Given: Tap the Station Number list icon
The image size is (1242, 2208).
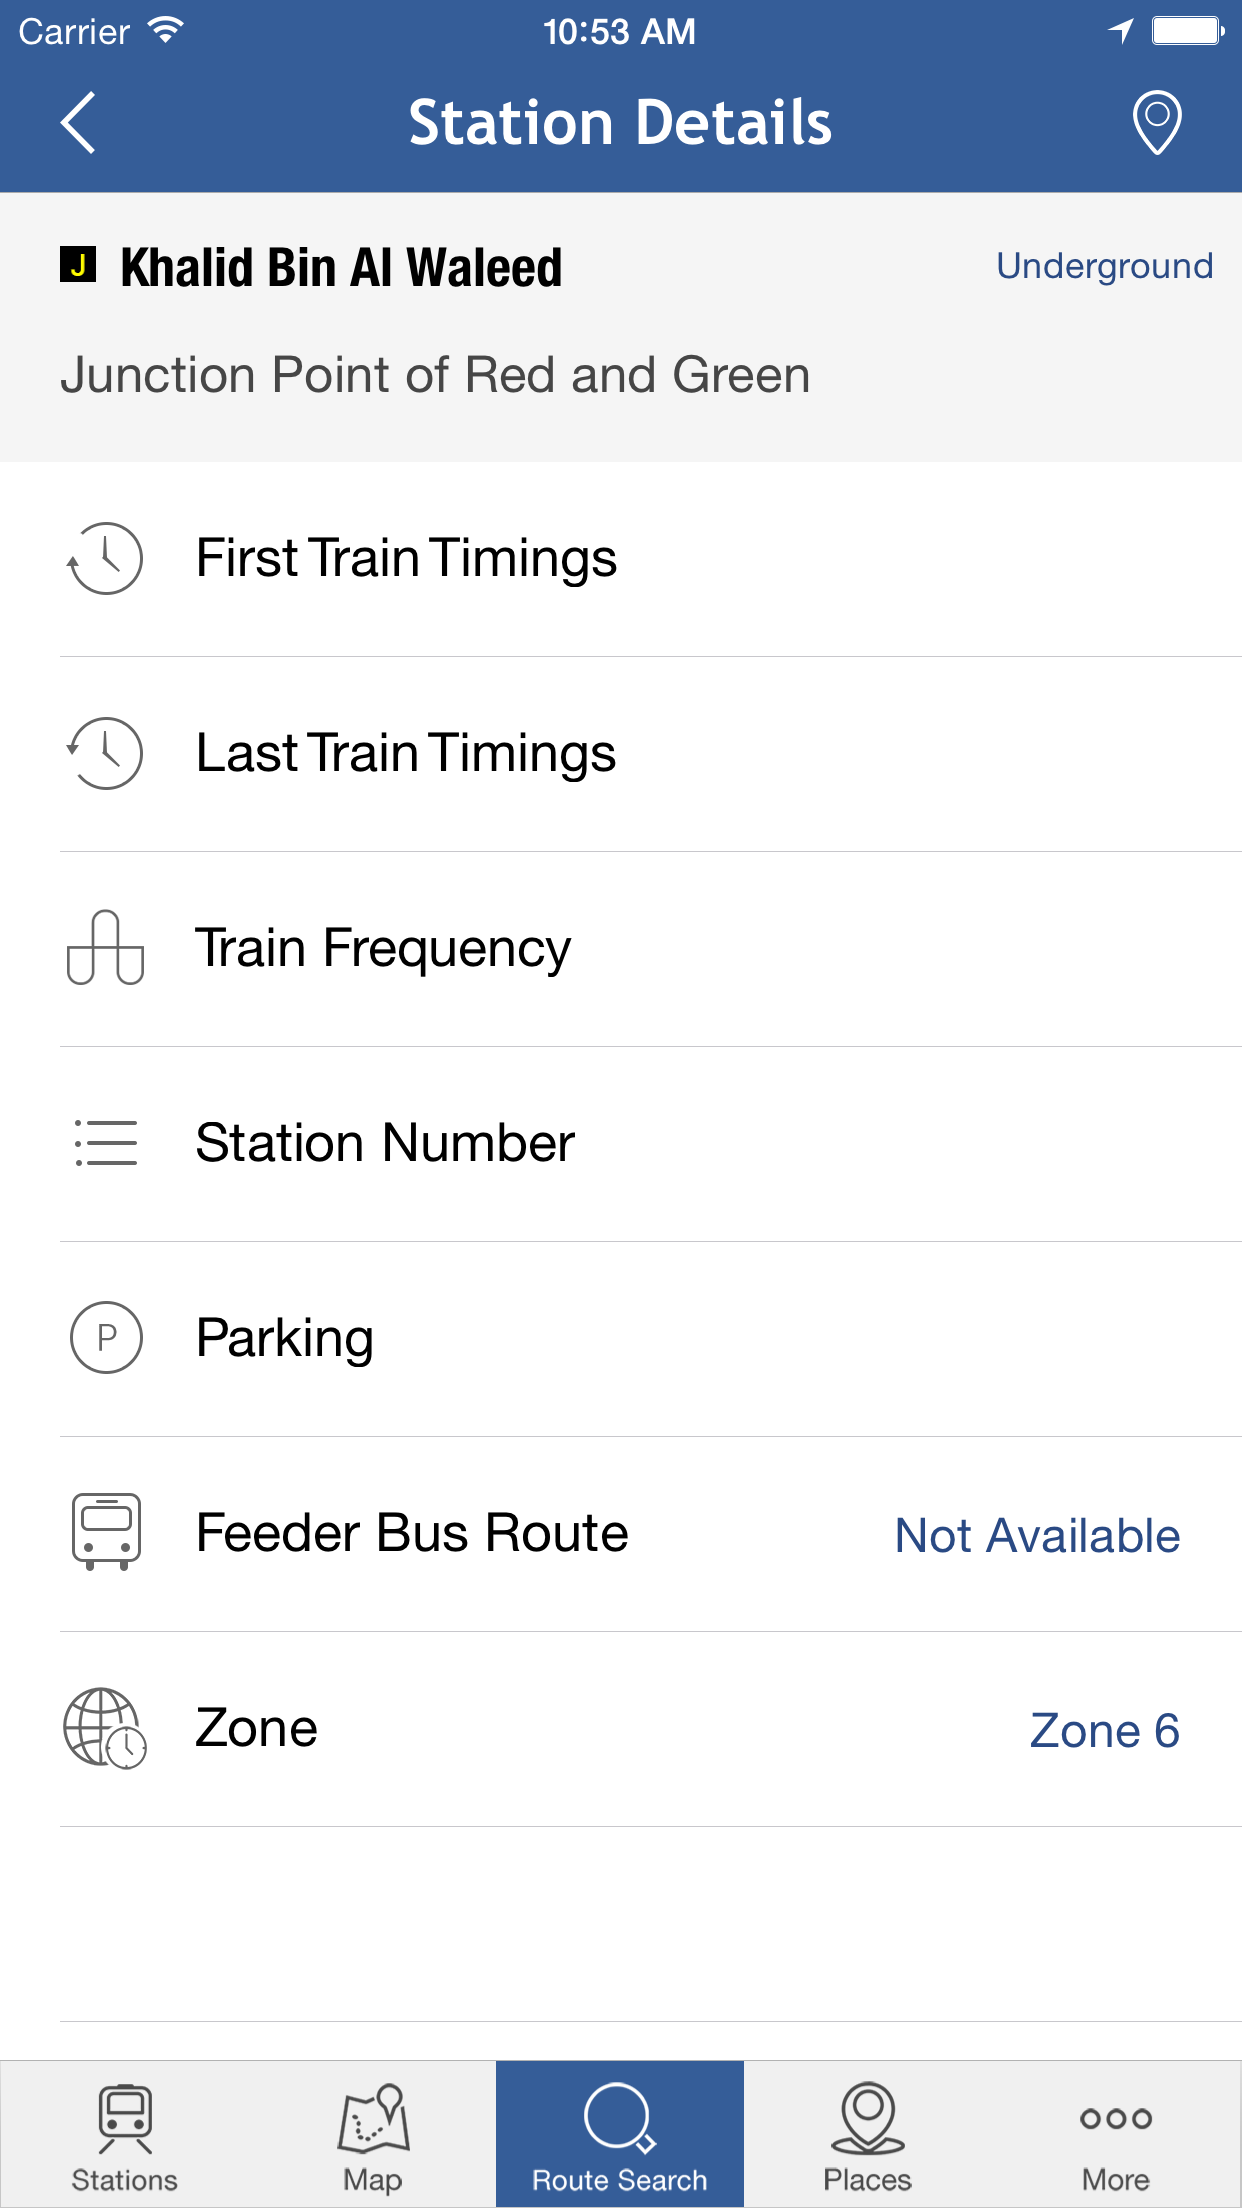Looking at the screenshot, I should 105,1143.
